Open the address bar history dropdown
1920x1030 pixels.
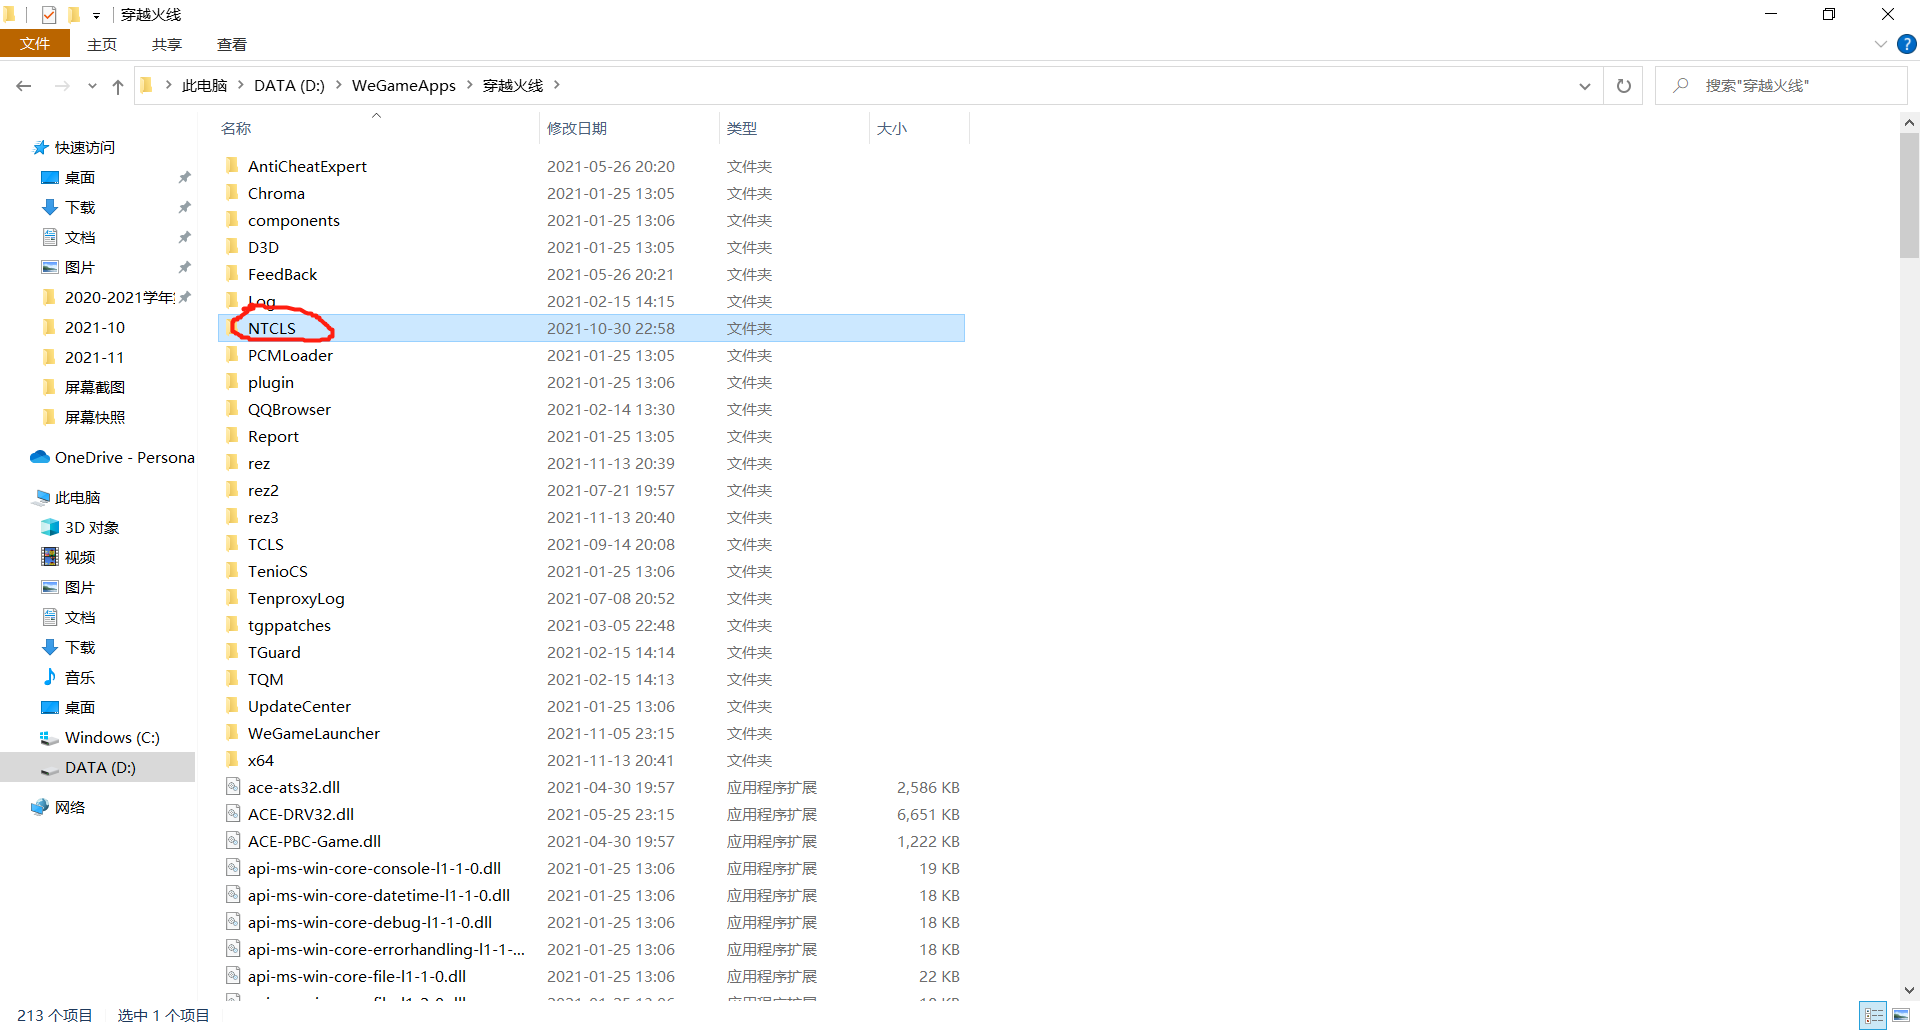click(x=1584, y=86)
